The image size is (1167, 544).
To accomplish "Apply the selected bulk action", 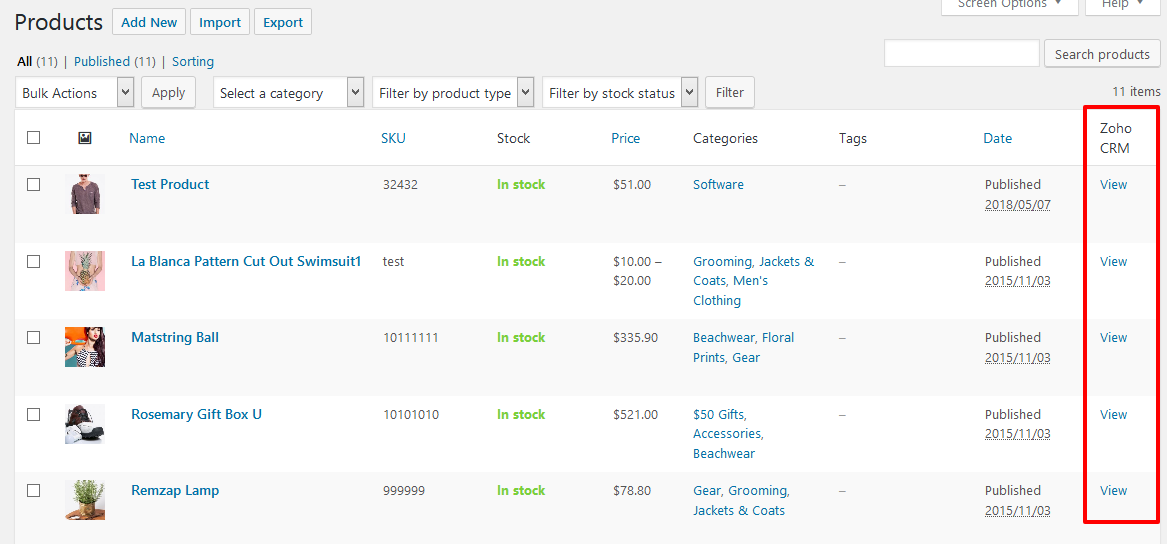I will (168, 93).
